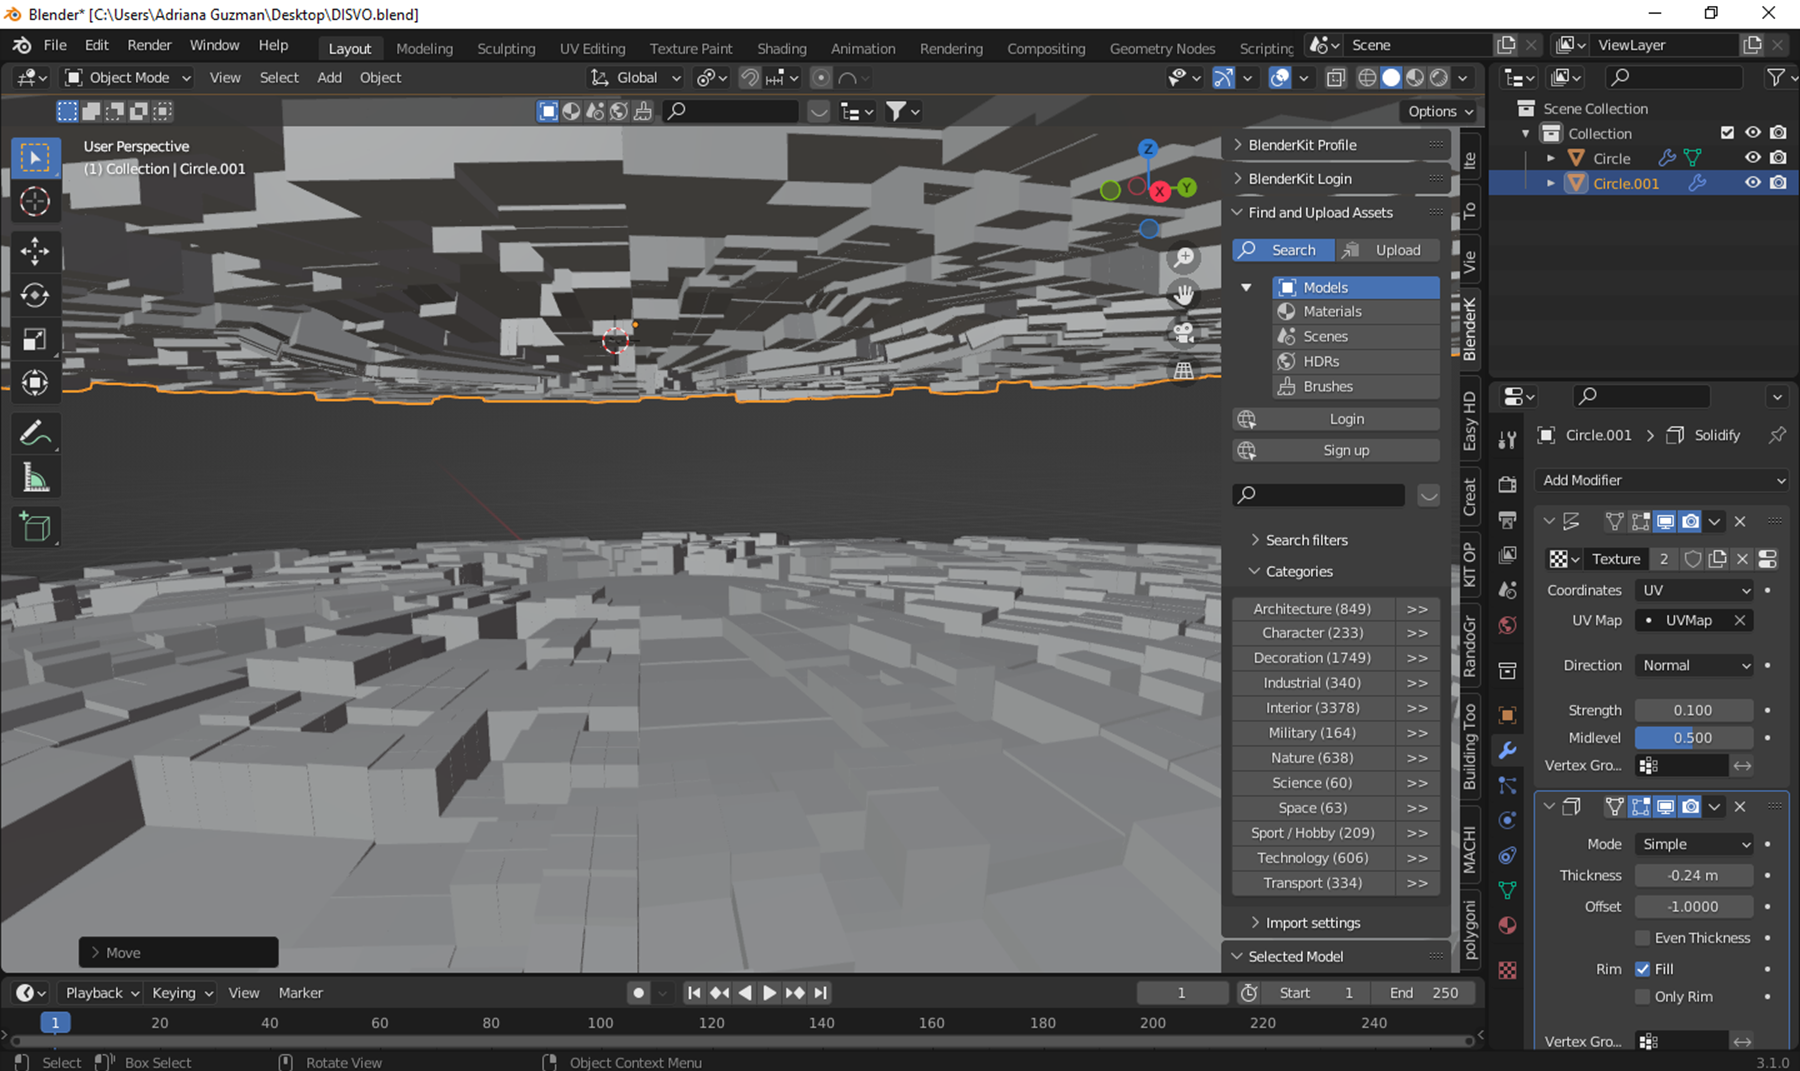Image resolution: width=1800 pixels, height=1071 pixels.
Task: Open Texture properties checker tab
Action: click(1507, 970)
